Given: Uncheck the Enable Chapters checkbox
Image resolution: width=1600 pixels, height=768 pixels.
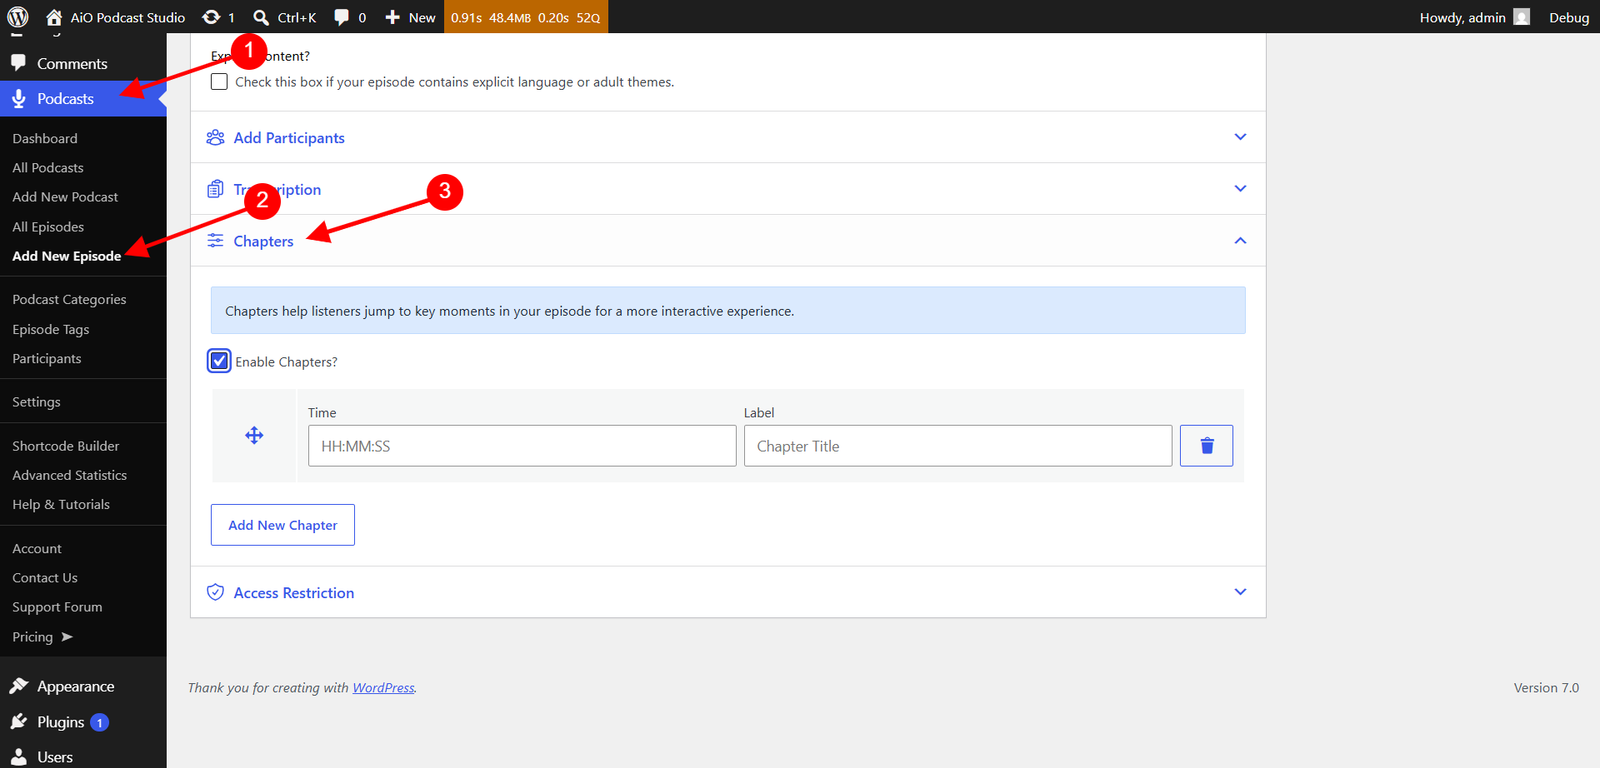Looking at the screenshot, I should 219,361.
